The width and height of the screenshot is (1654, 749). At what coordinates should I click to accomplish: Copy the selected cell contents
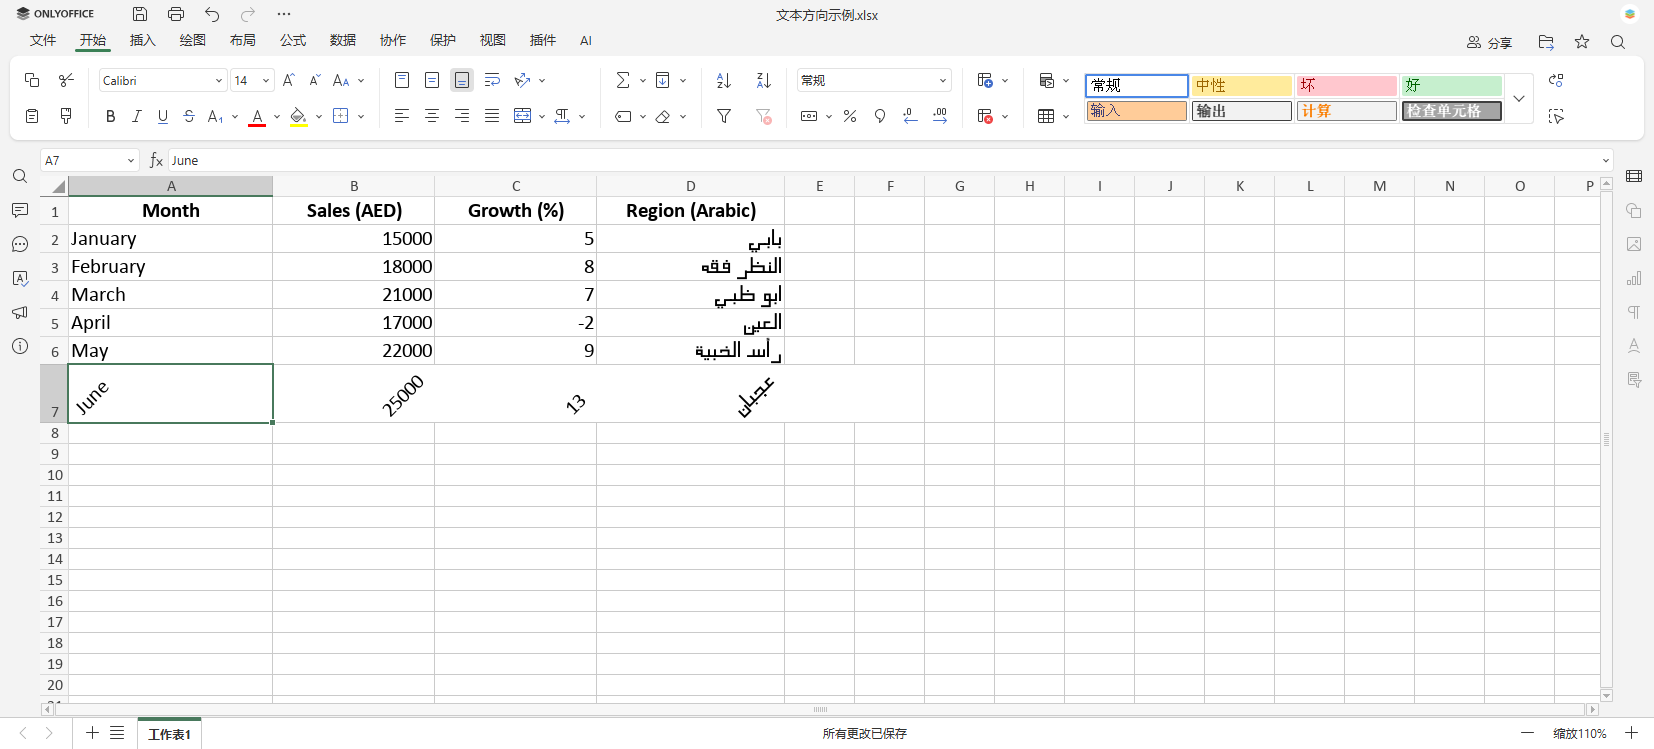(32, 80)
